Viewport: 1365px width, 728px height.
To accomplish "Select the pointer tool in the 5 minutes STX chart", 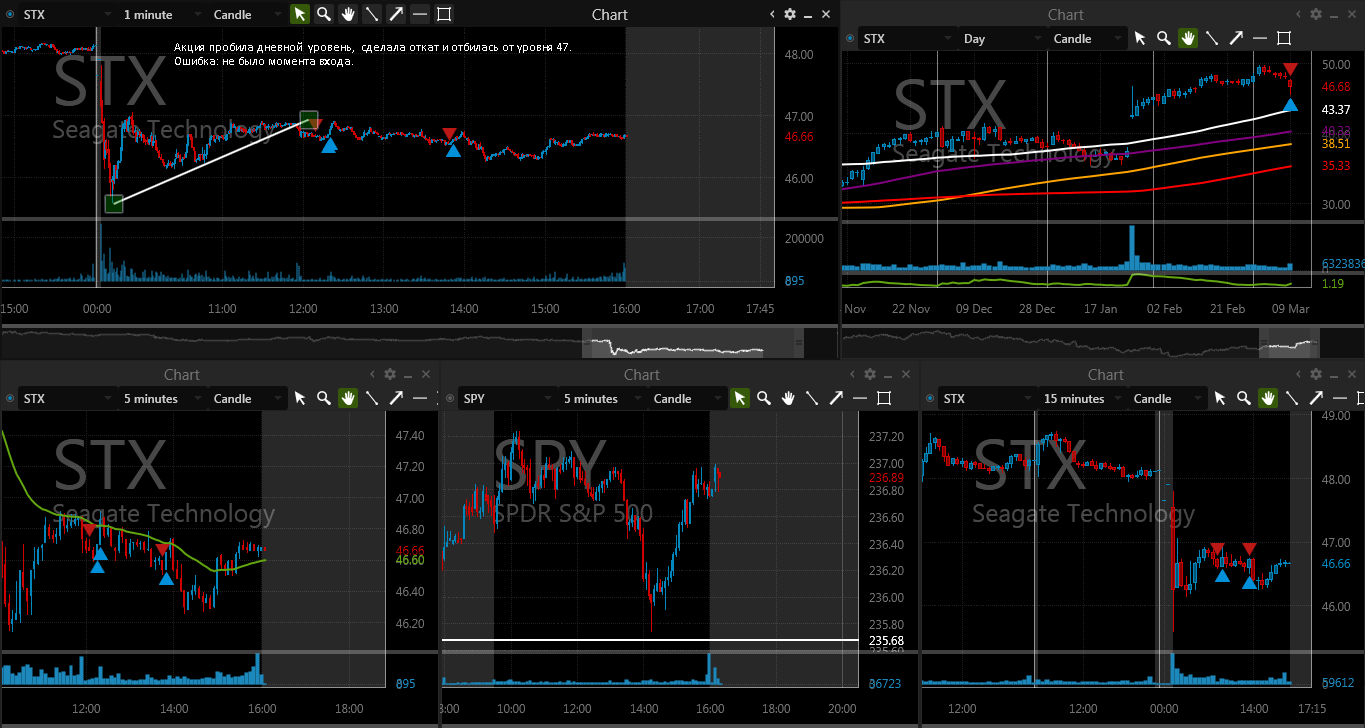I will pos(300,398).
